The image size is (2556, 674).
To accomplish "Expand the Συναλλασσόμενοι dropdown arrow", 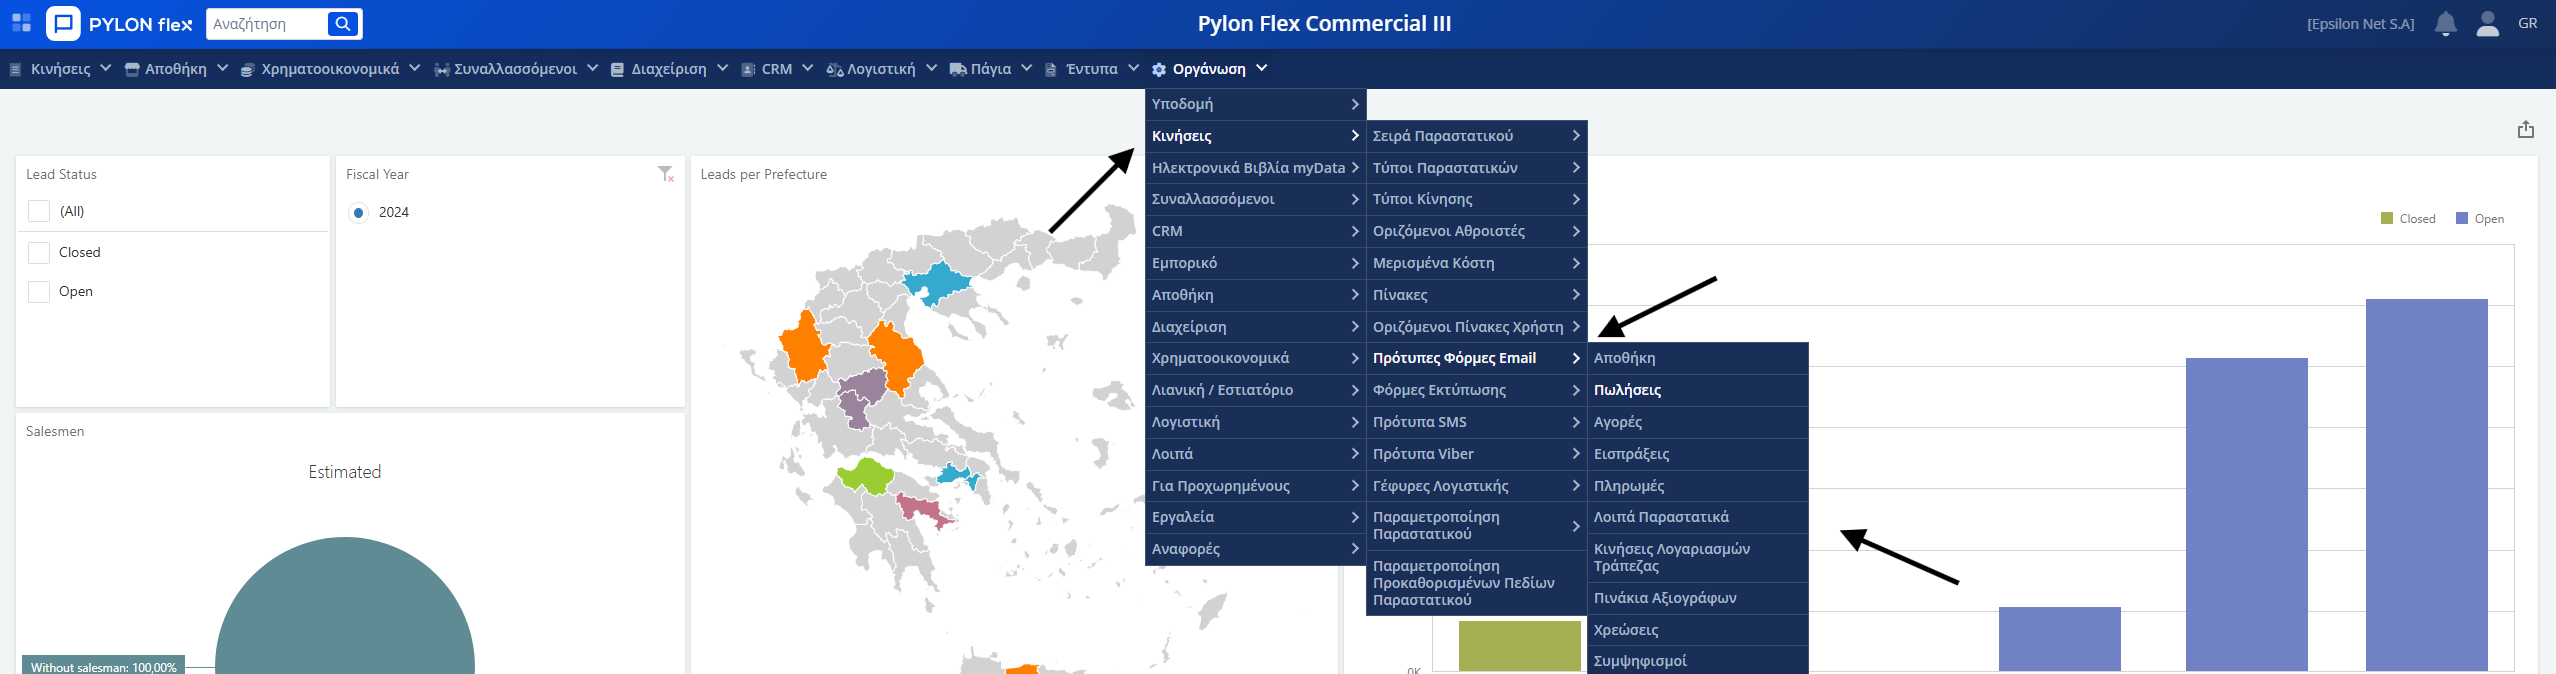I will point(592,68).
